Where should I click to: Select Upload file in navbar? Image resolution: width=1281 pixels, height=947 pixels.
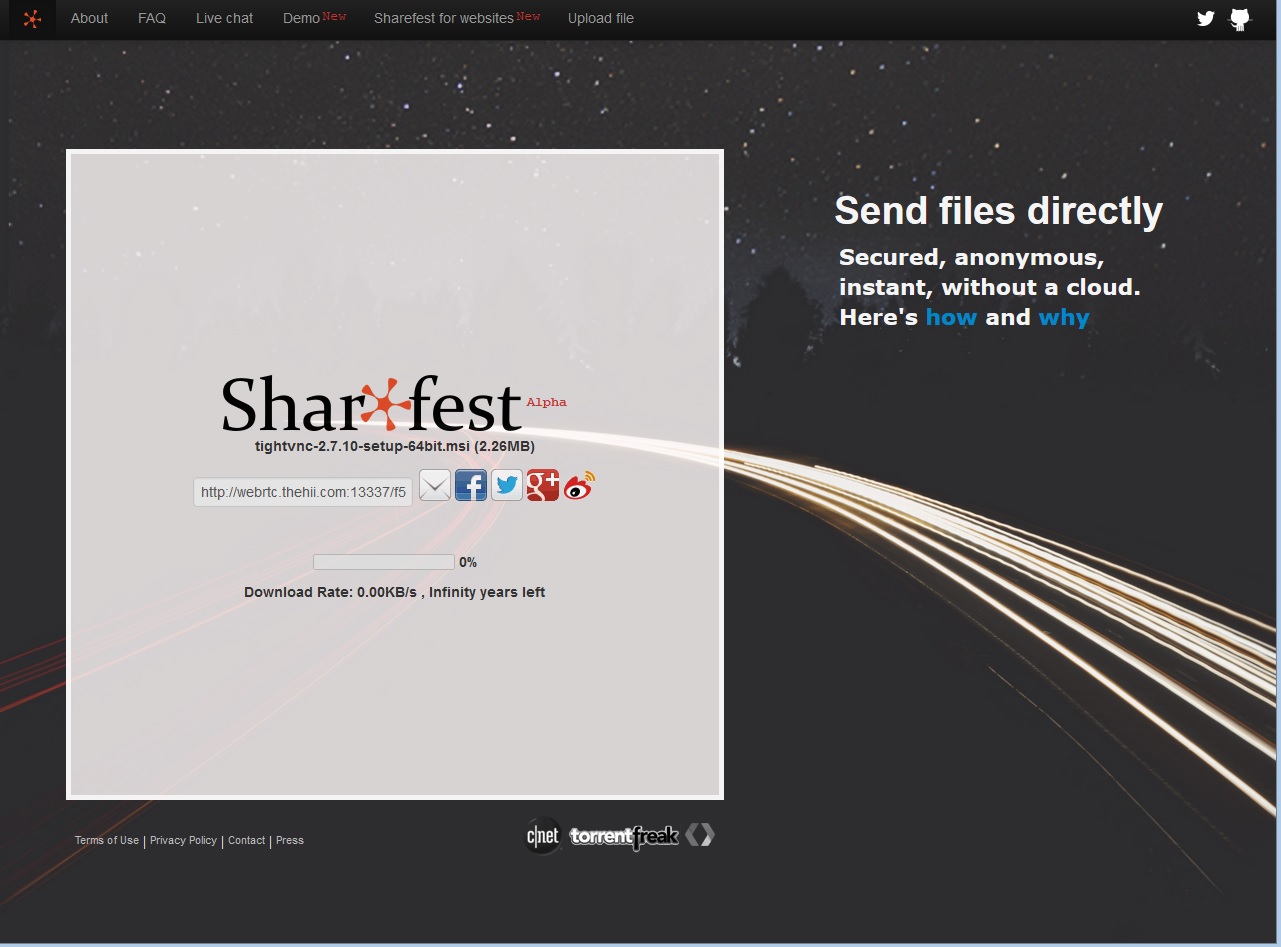pyautogui.click(x=601, y=18)
